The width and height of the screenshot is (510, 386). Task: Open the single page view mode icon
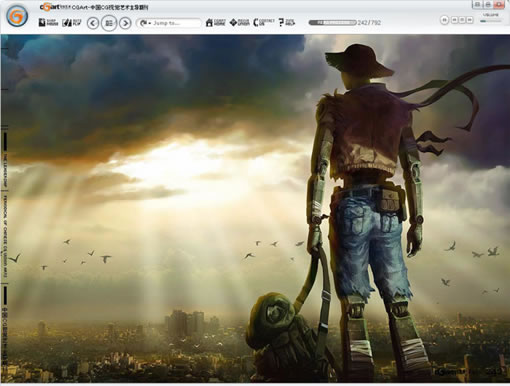[x=48, y=22]
